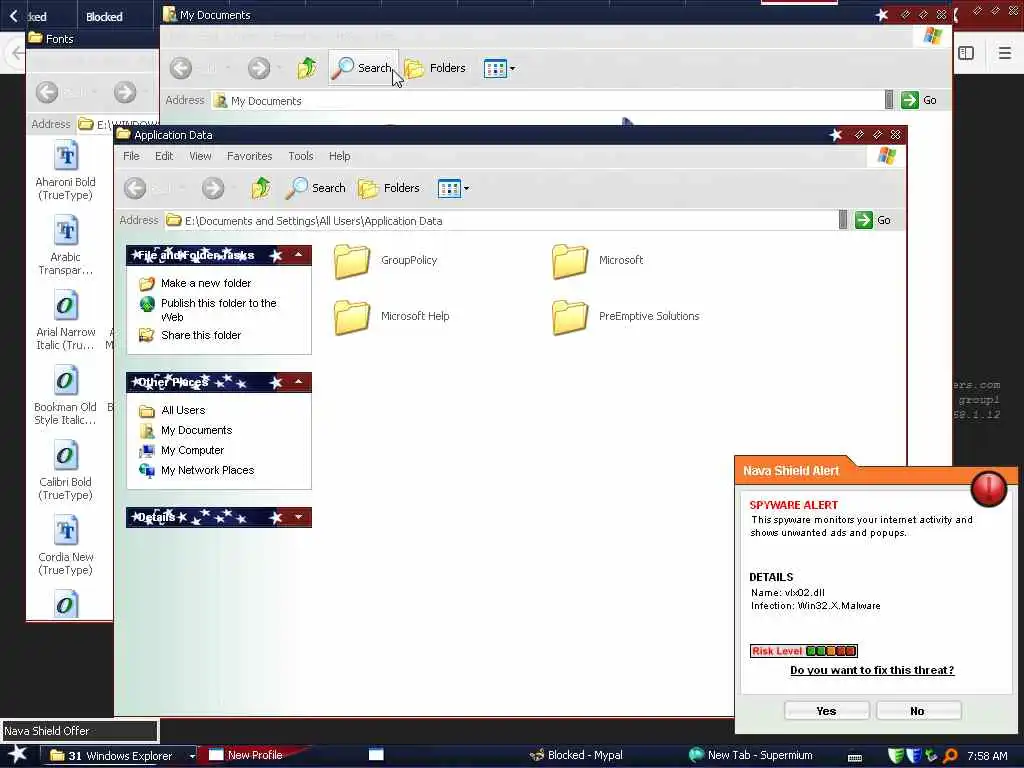Image resolution: width=1024 pixels, height=768 pixels.
Task: Open the View menu
Action: click(x=200, y=156)
